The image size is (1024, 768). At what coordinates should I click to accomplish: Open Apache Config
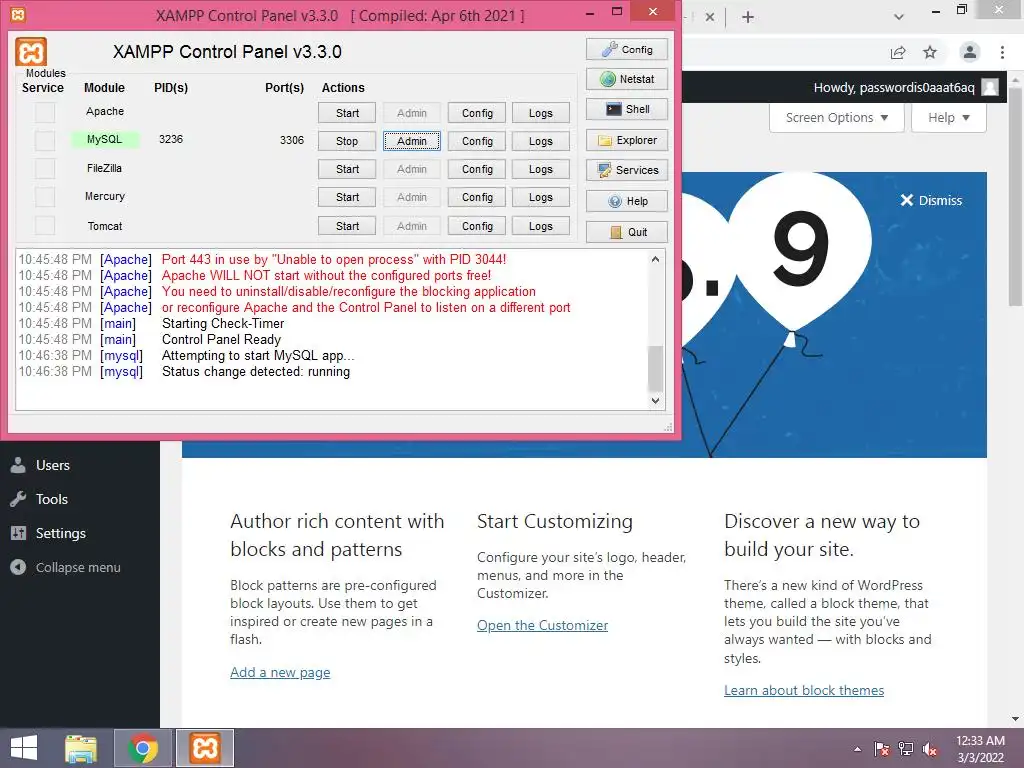477,113
